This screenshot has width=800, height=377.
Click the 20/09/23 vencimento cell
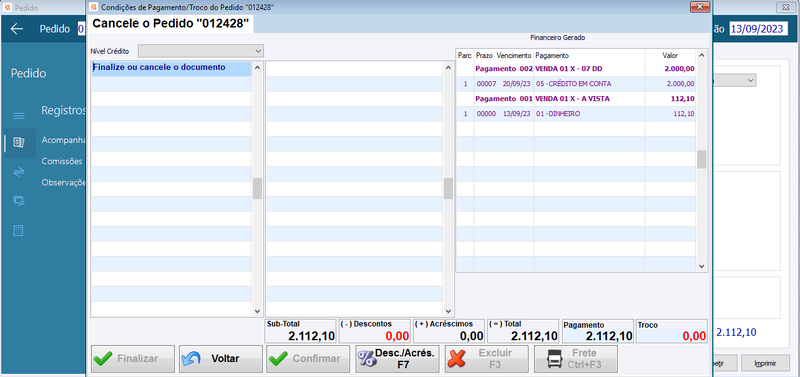pos(516,84)
